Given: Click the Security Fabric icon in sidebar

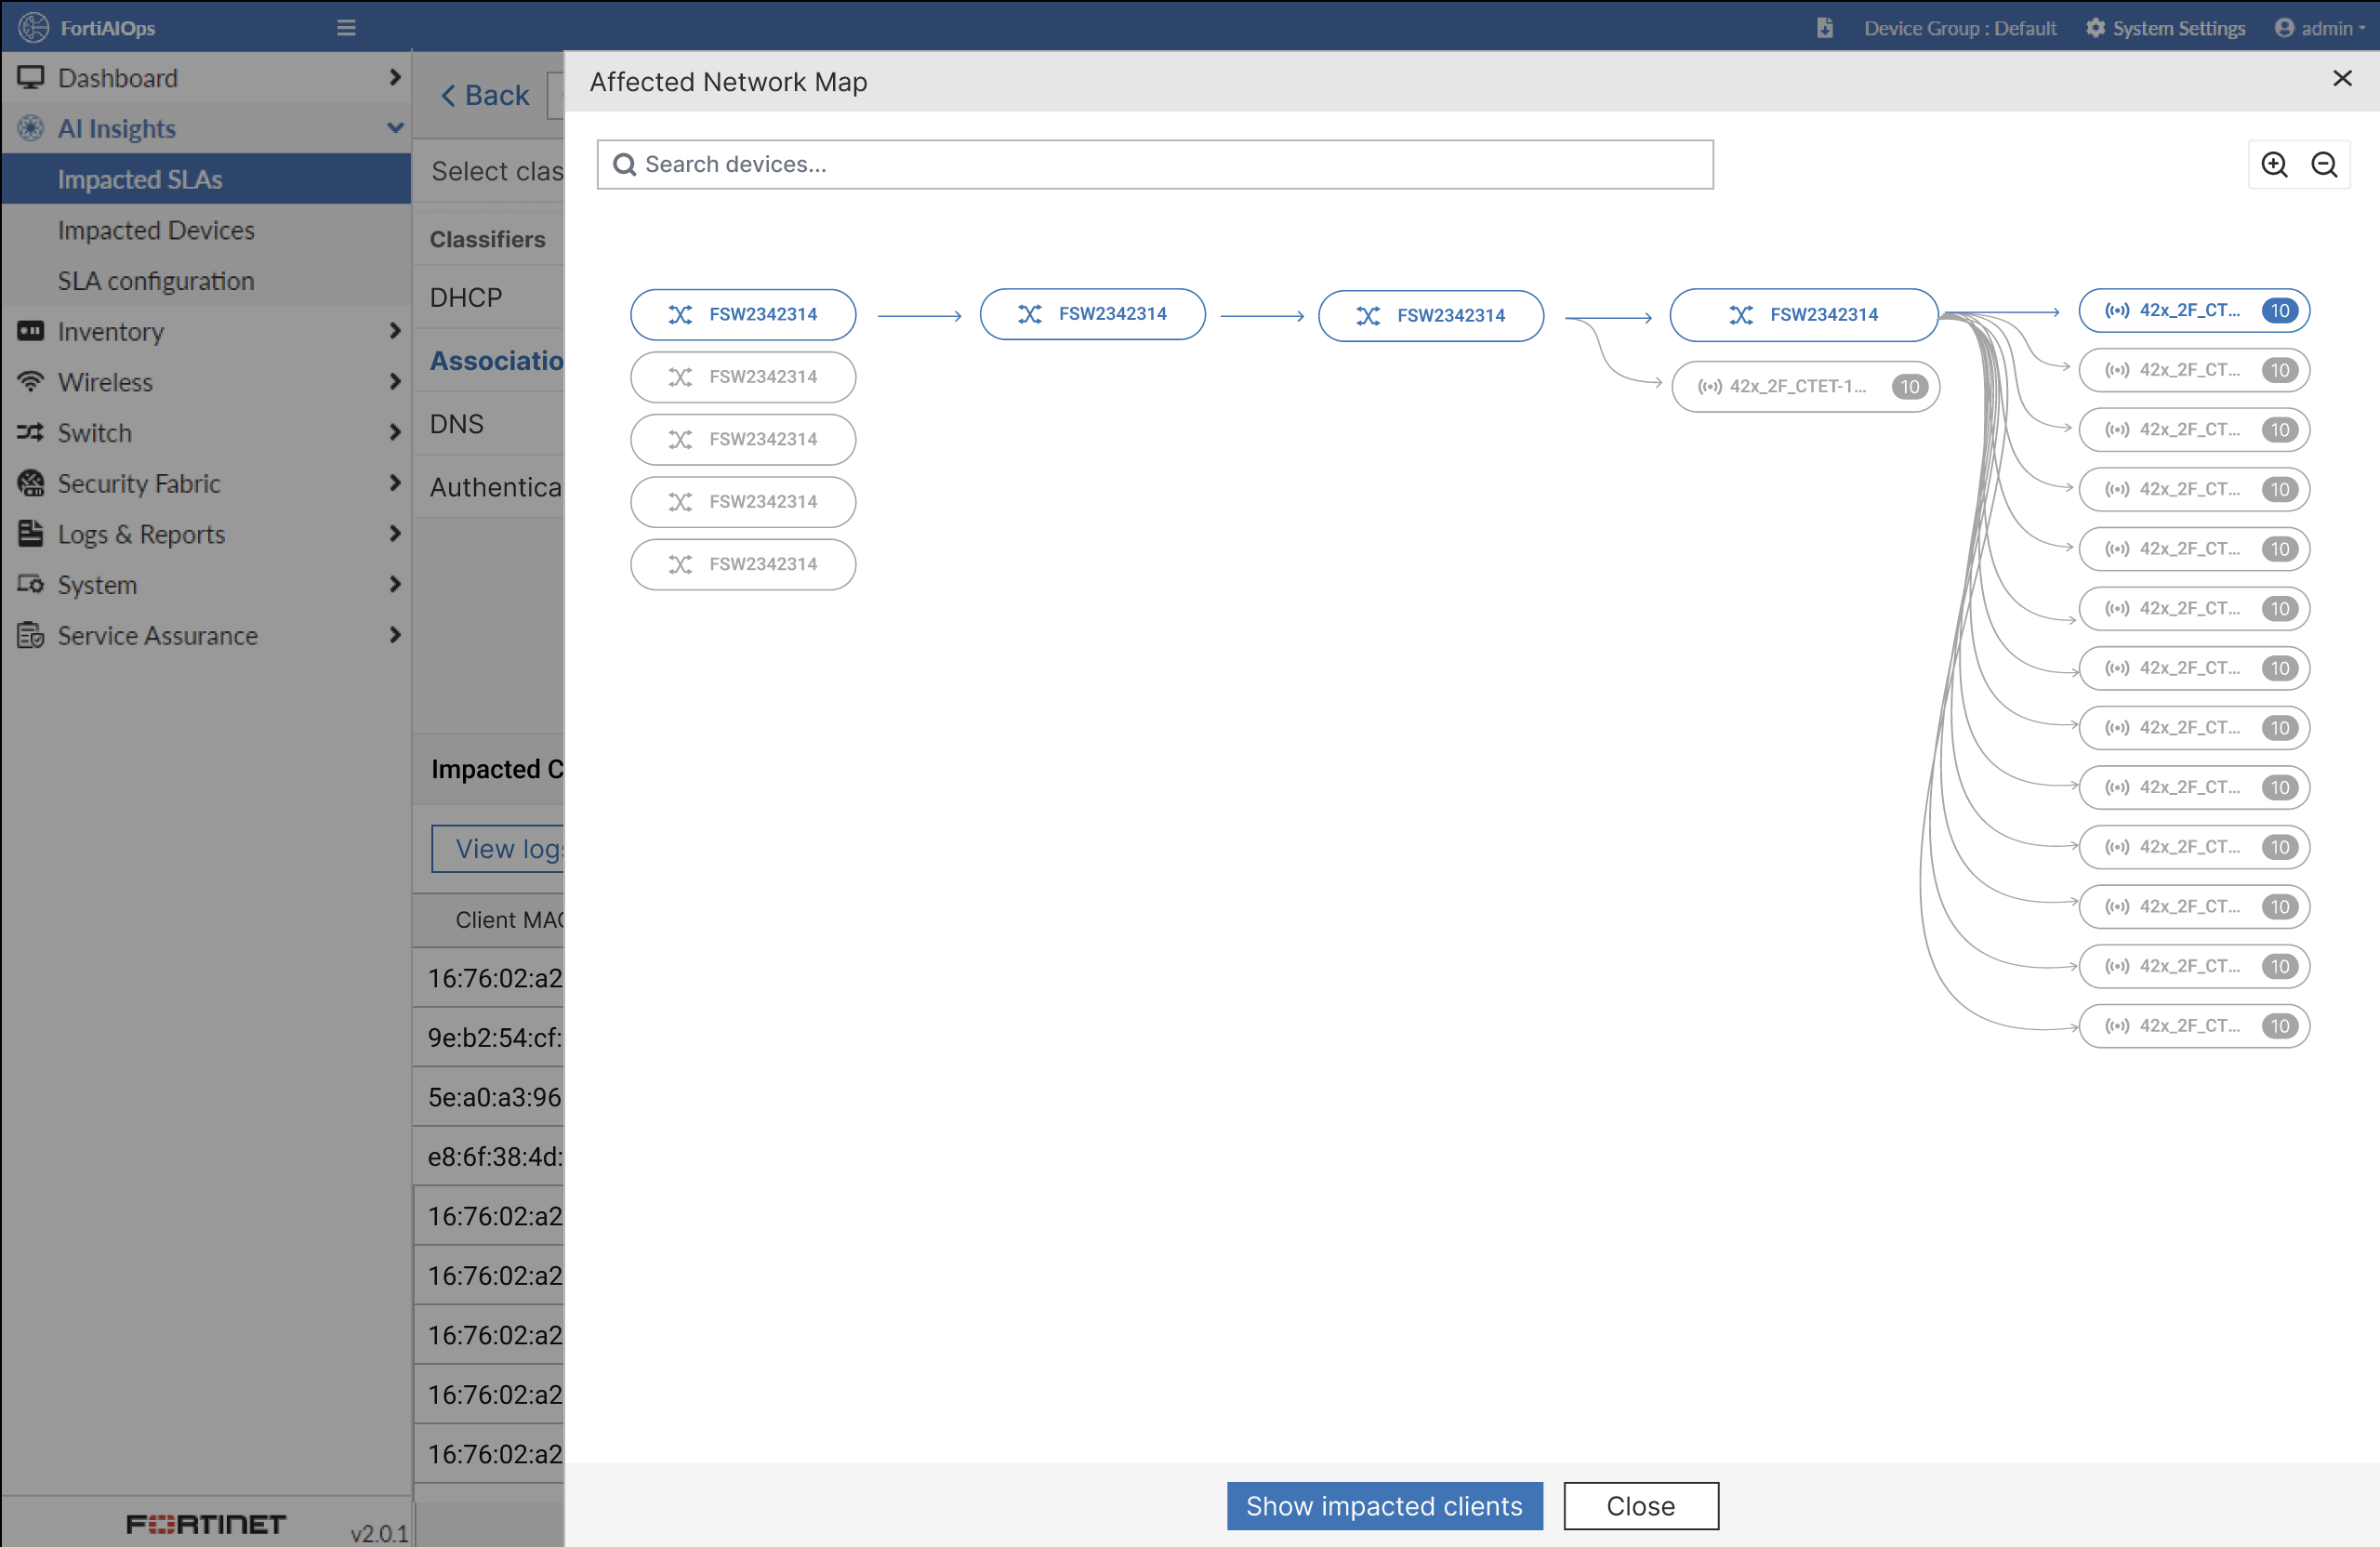Looking at the screenshot, I should tap(31, 484).
